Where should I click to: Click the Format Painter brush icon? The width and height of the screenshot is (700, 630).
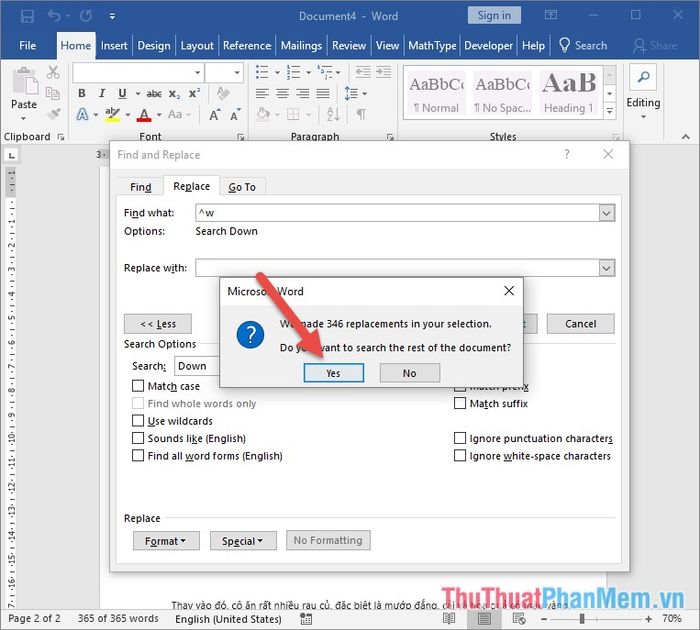(53, 114)
